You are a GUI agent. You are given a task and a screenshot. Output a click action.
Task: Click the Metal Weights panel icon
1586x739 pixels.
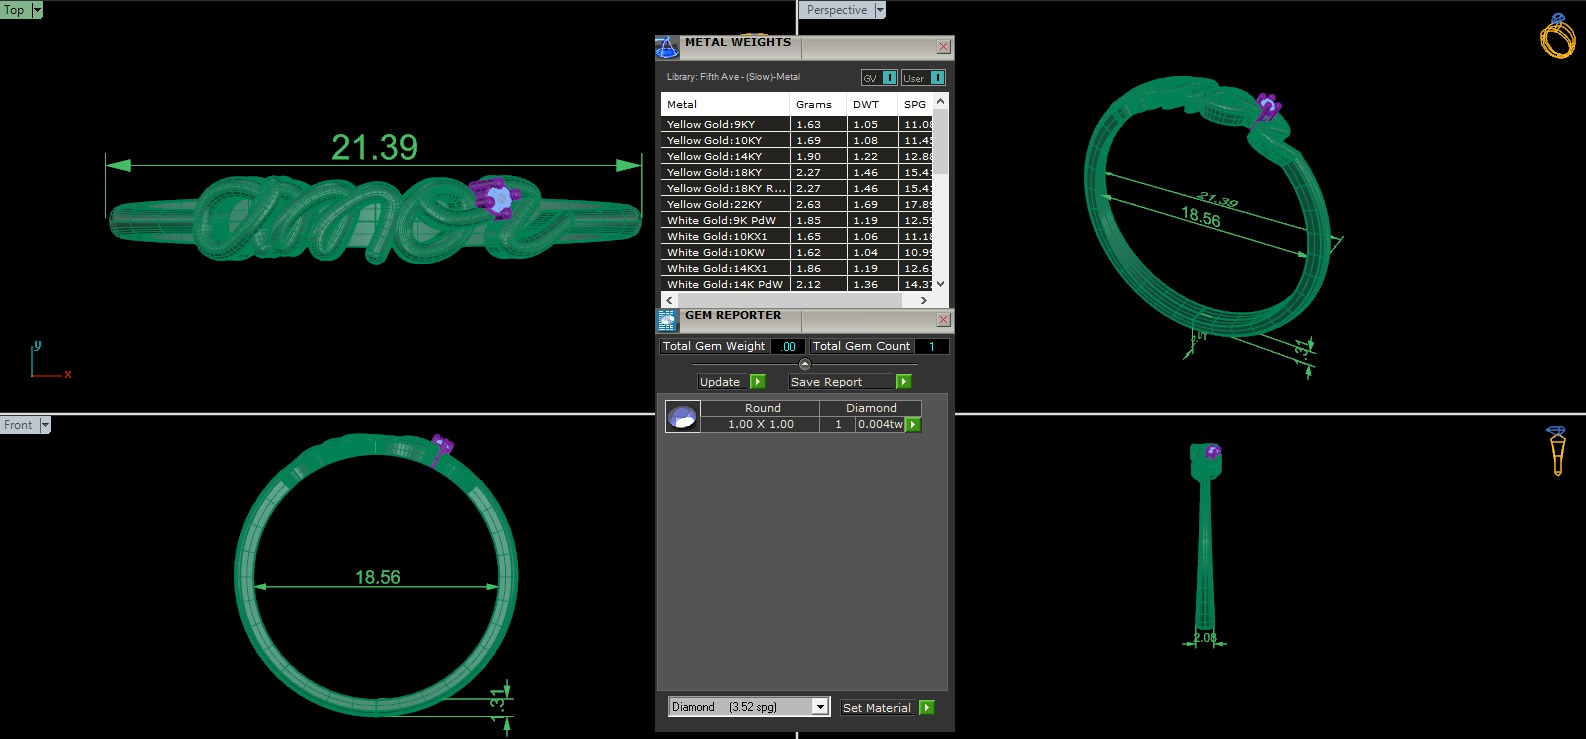click(667, 47)
